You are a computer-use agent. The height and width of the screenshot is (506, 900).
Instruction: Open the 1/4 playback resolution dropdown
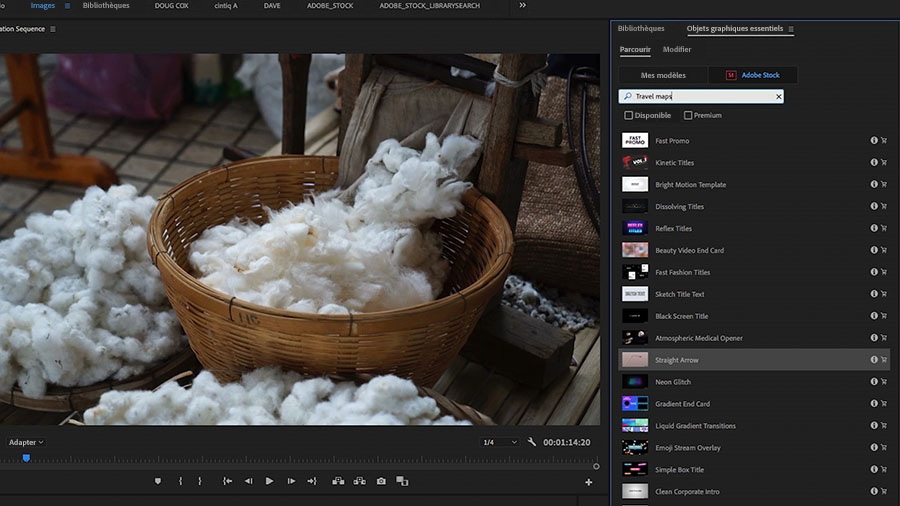(500, 442)
